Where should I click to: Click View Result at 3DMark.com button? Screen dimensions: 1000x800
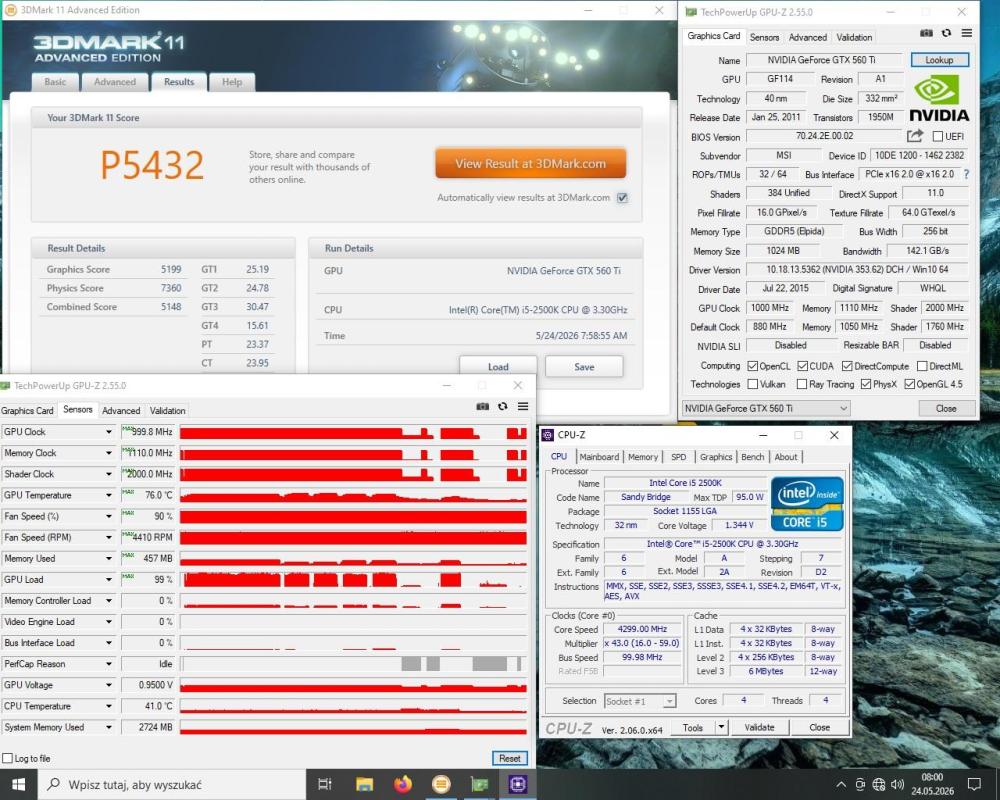point(531,163)
